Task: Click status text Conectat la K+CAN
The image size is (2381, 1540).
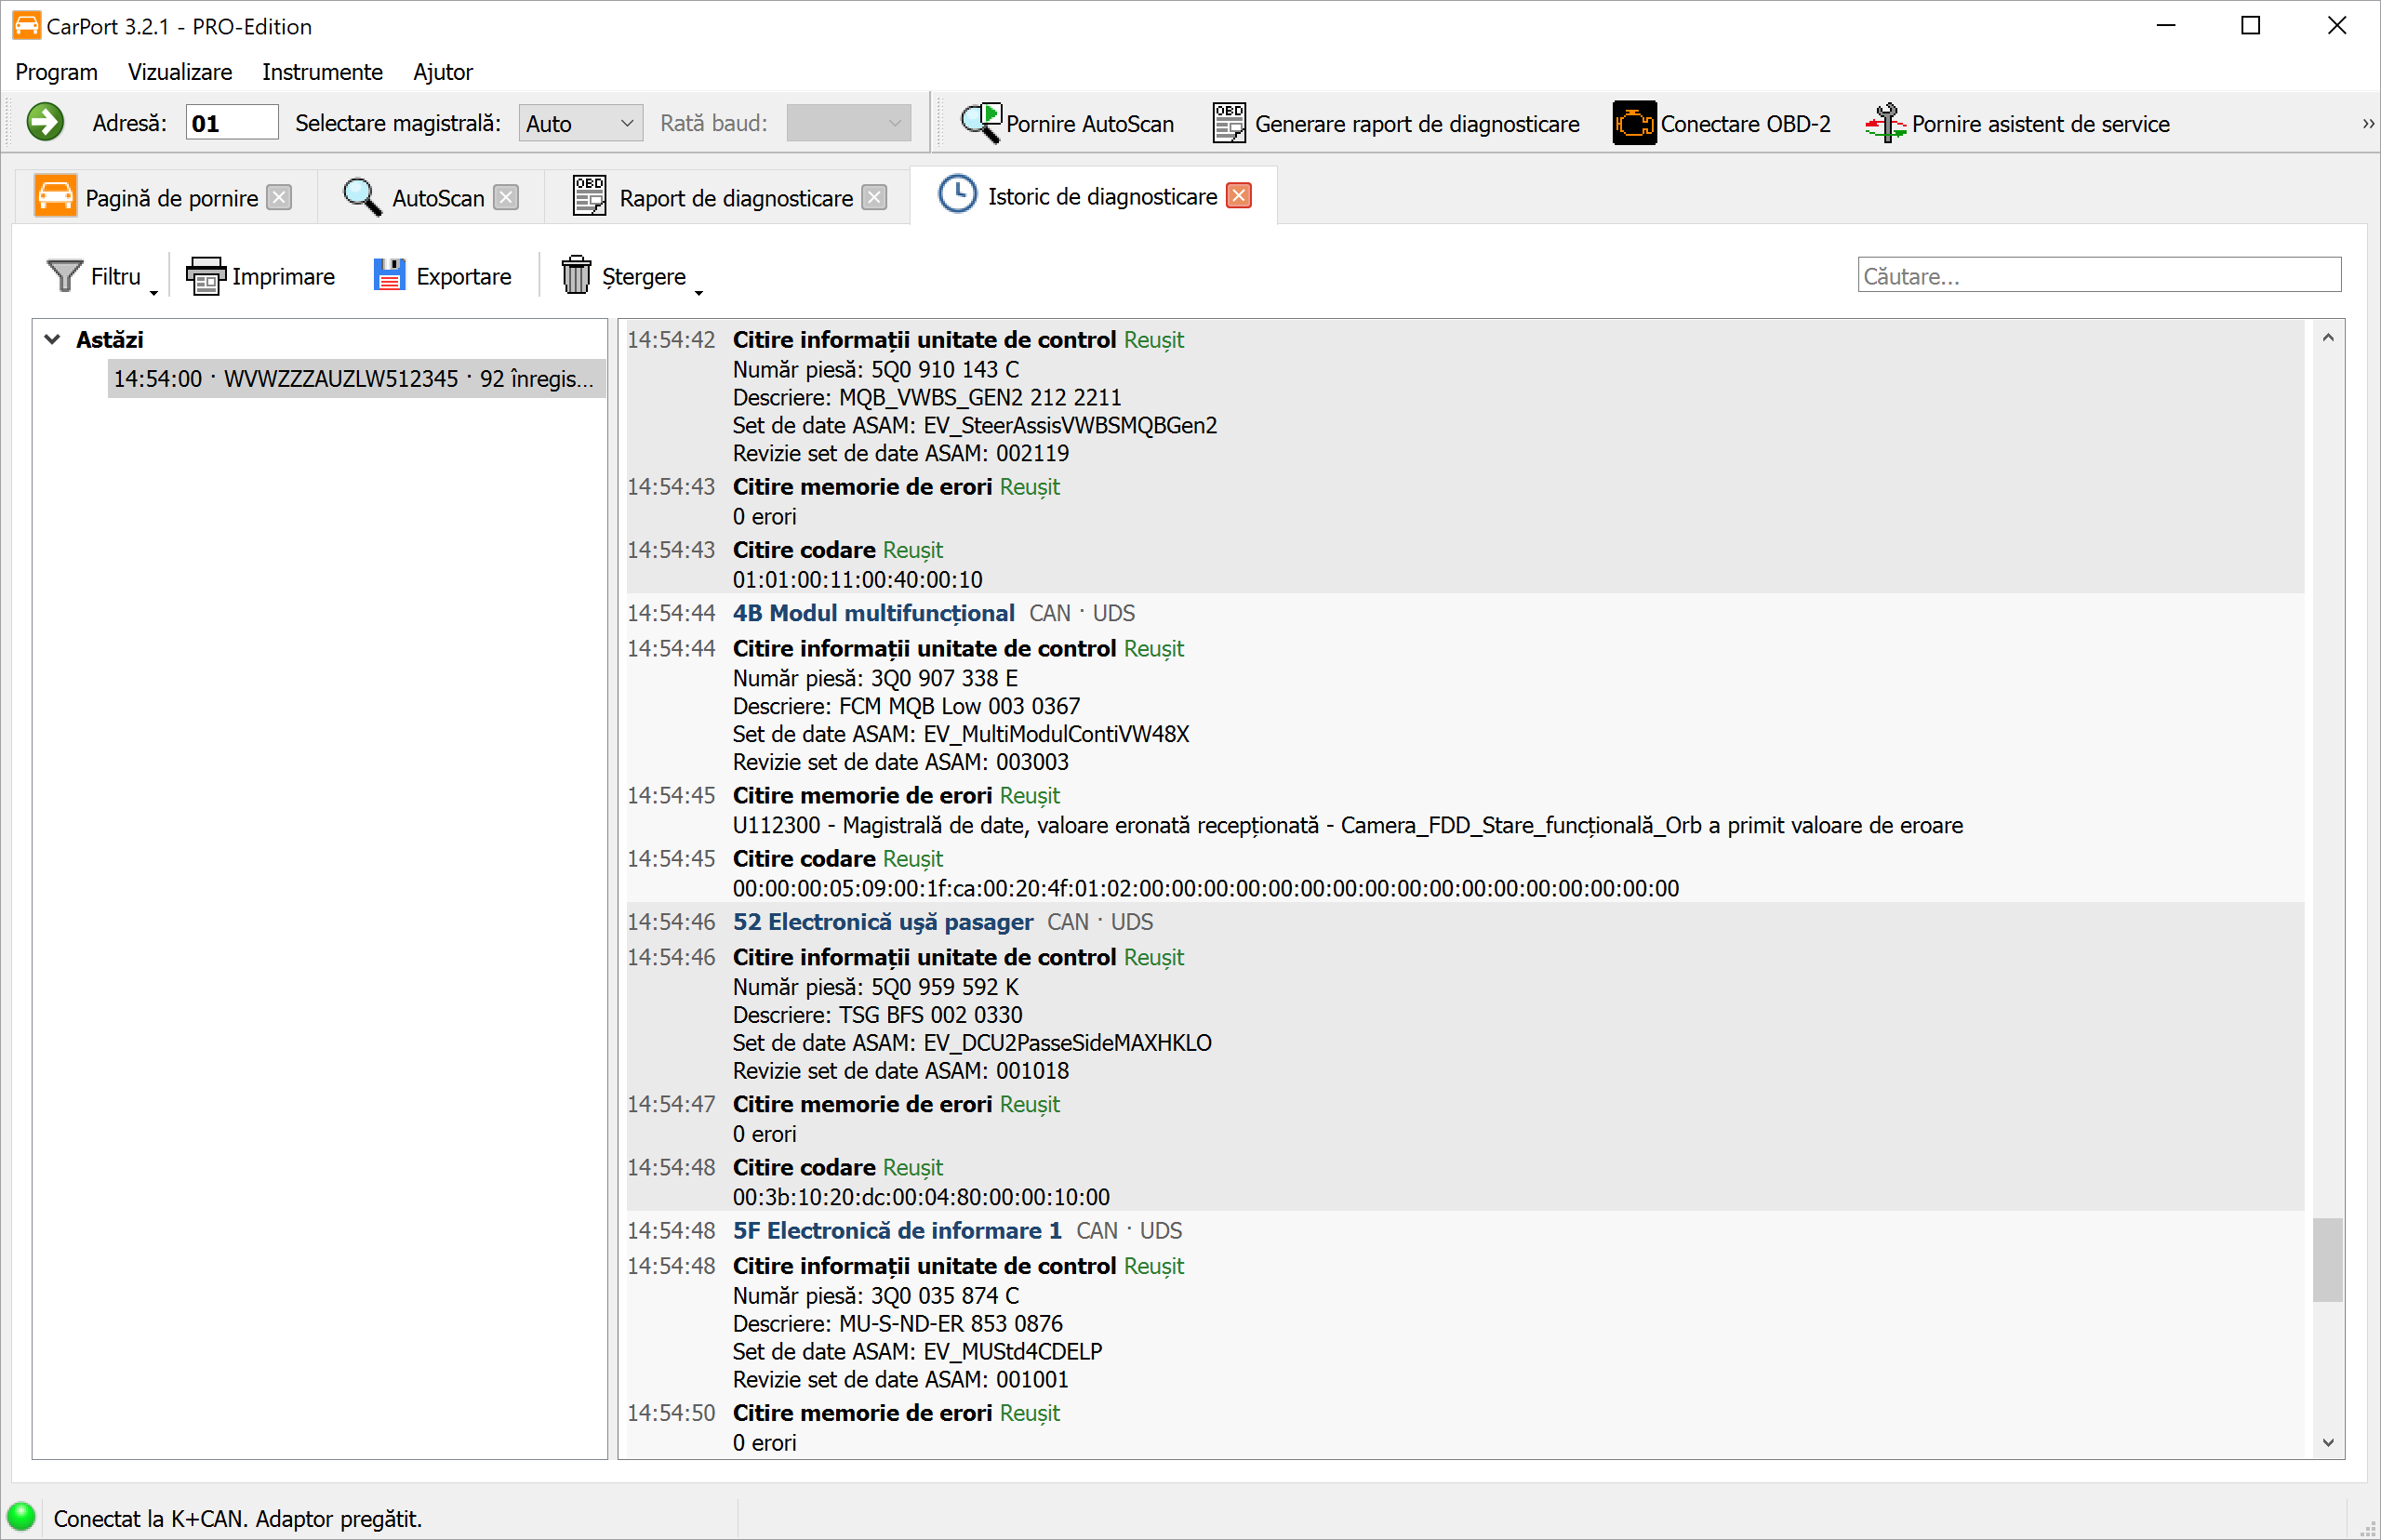Action: tap(150, 1518)
